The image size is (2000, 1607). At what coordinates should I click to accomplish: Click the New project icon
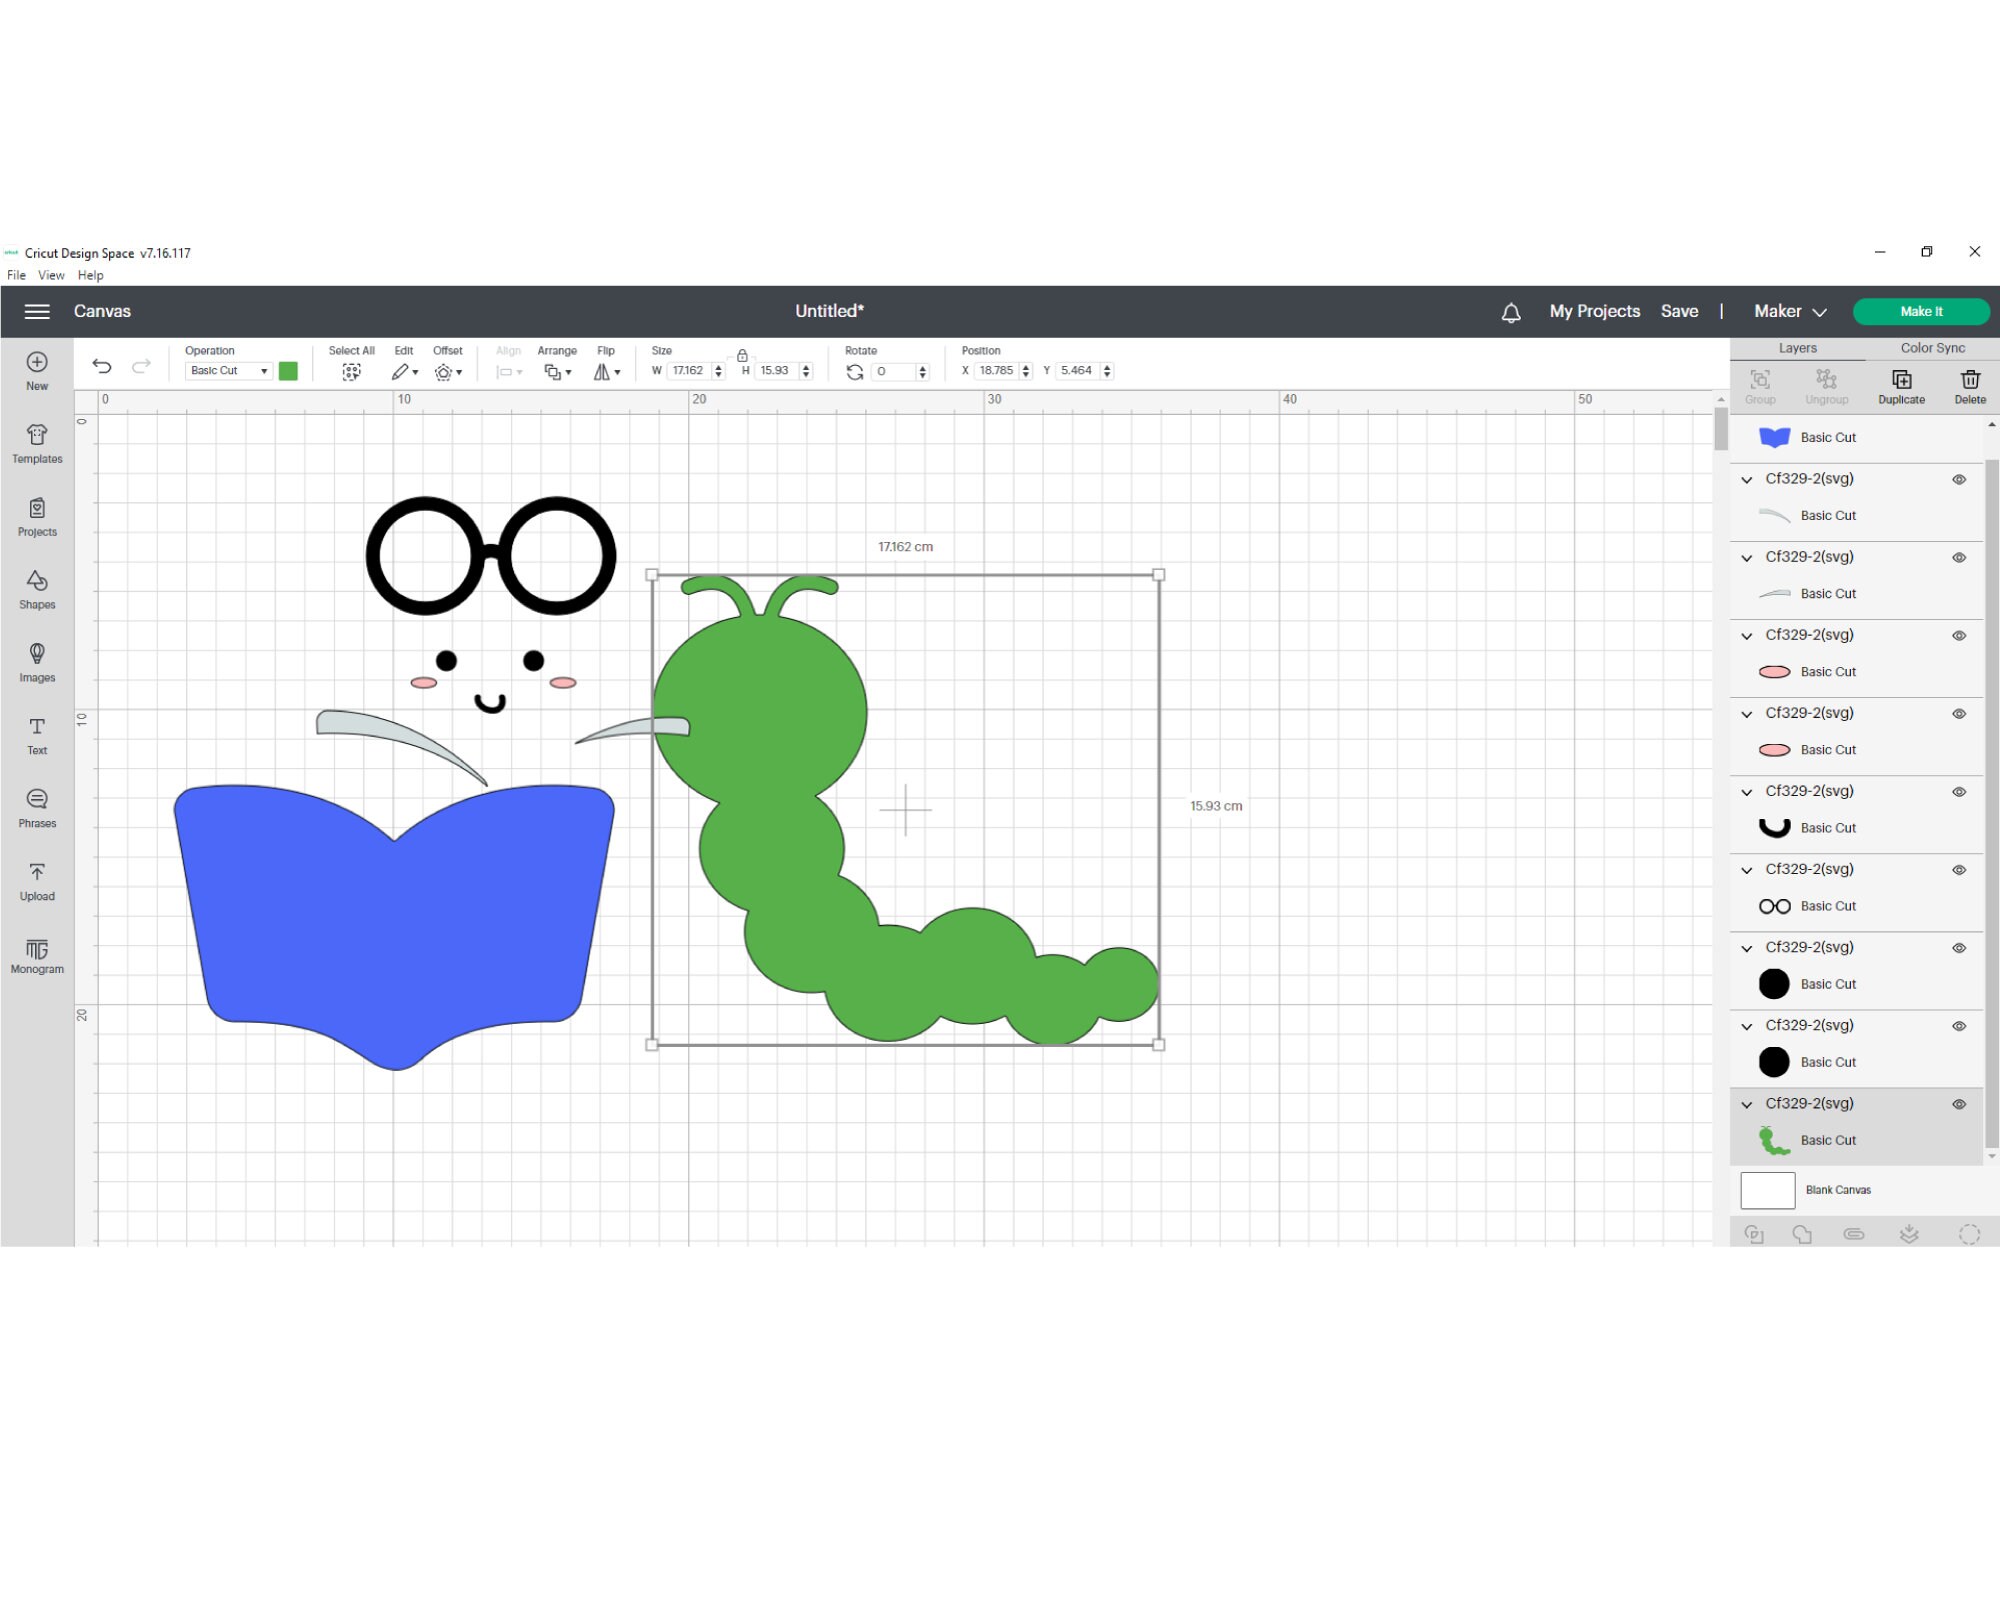click(37, 362)
